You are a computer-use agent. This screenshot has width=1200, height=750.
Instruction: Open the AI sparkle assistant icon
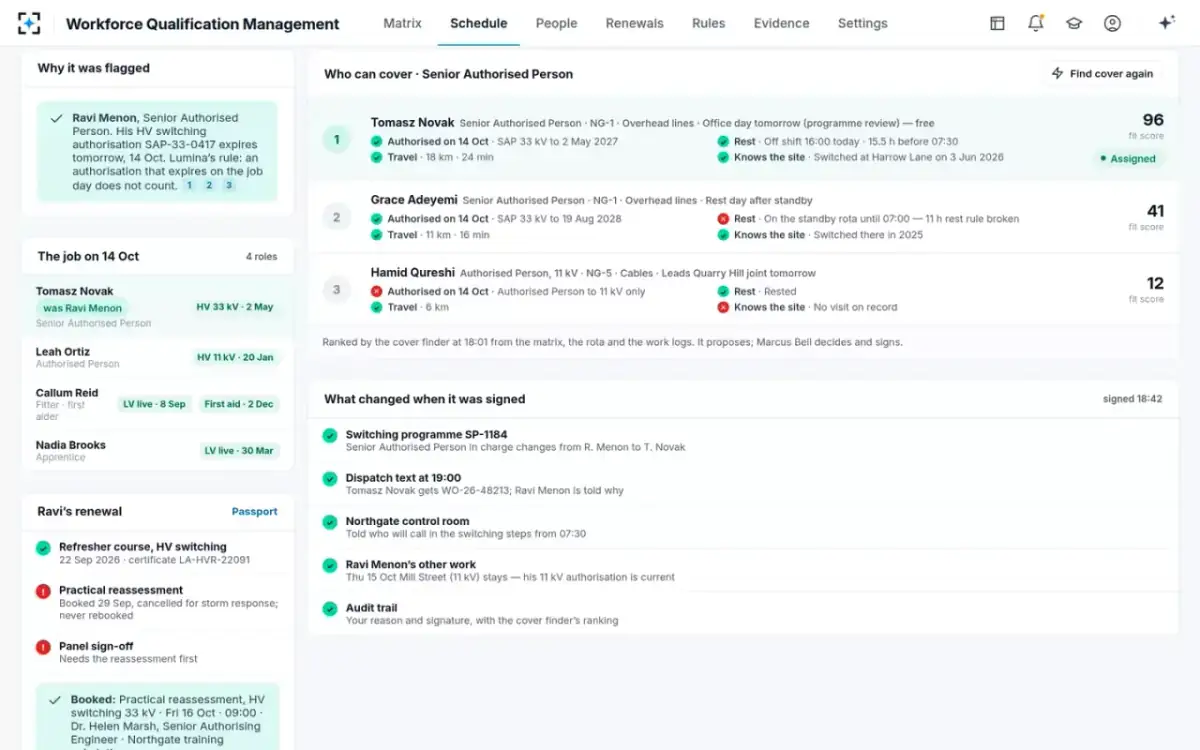point(1166,23)
